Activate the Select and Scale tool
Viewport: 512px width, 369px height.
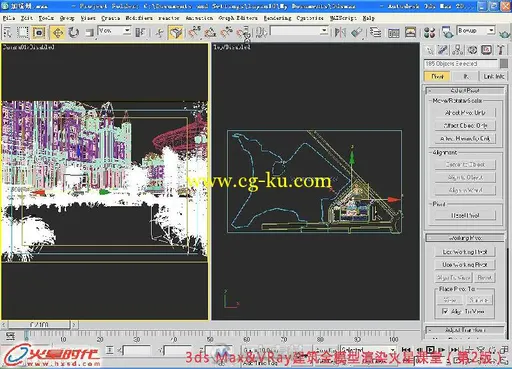89,33
